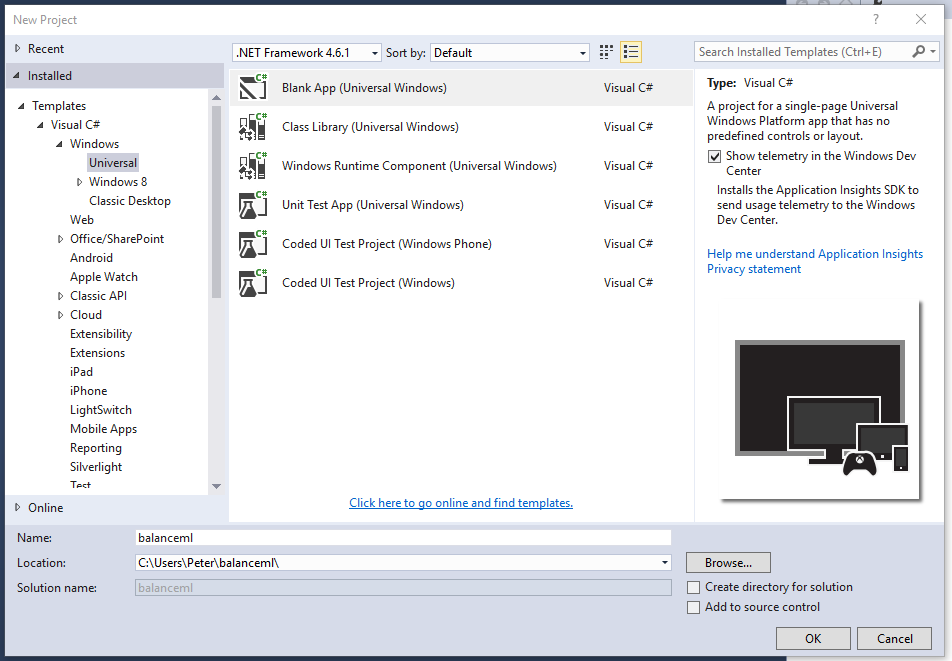Collapse the Templates tree node

(21, 106)
